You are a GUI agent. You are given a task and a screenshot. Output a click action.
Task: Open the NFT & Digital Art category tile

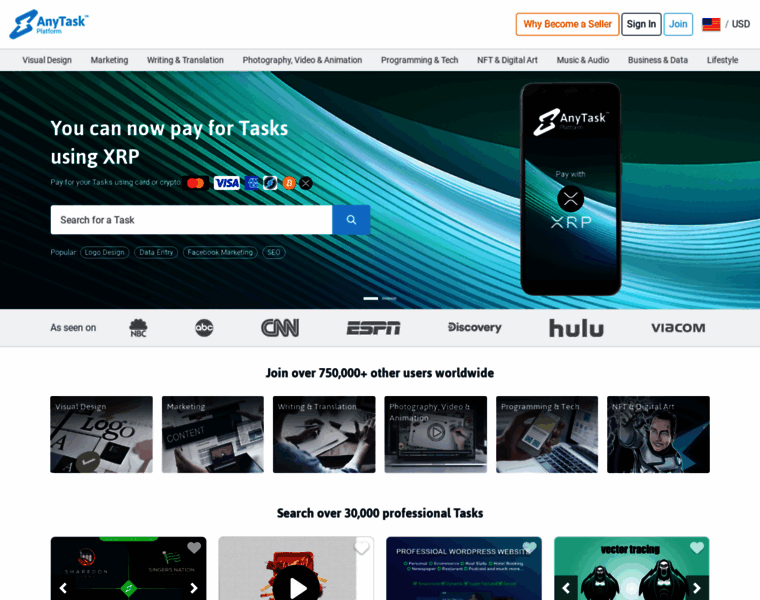coord(658,434)
